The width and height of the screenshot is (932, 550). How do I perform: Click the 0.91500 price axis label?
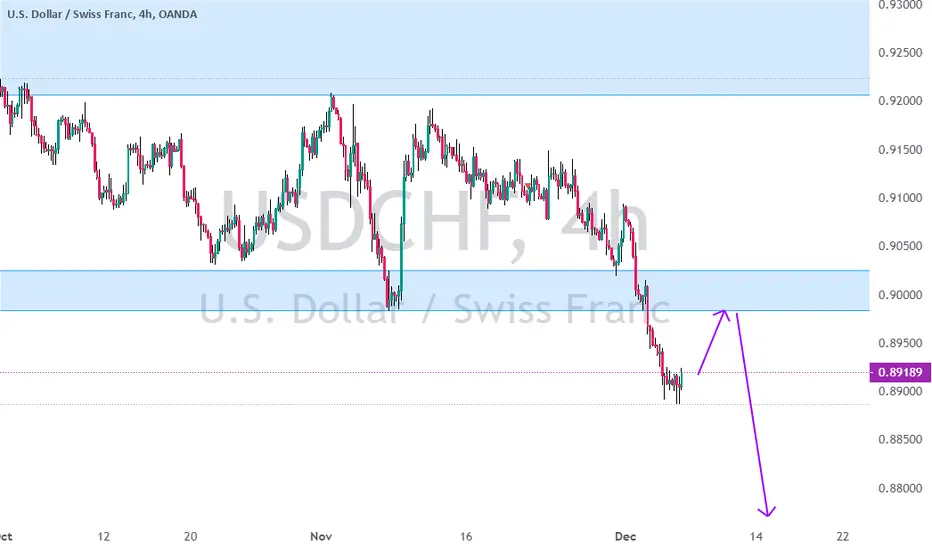click(900, 149)
